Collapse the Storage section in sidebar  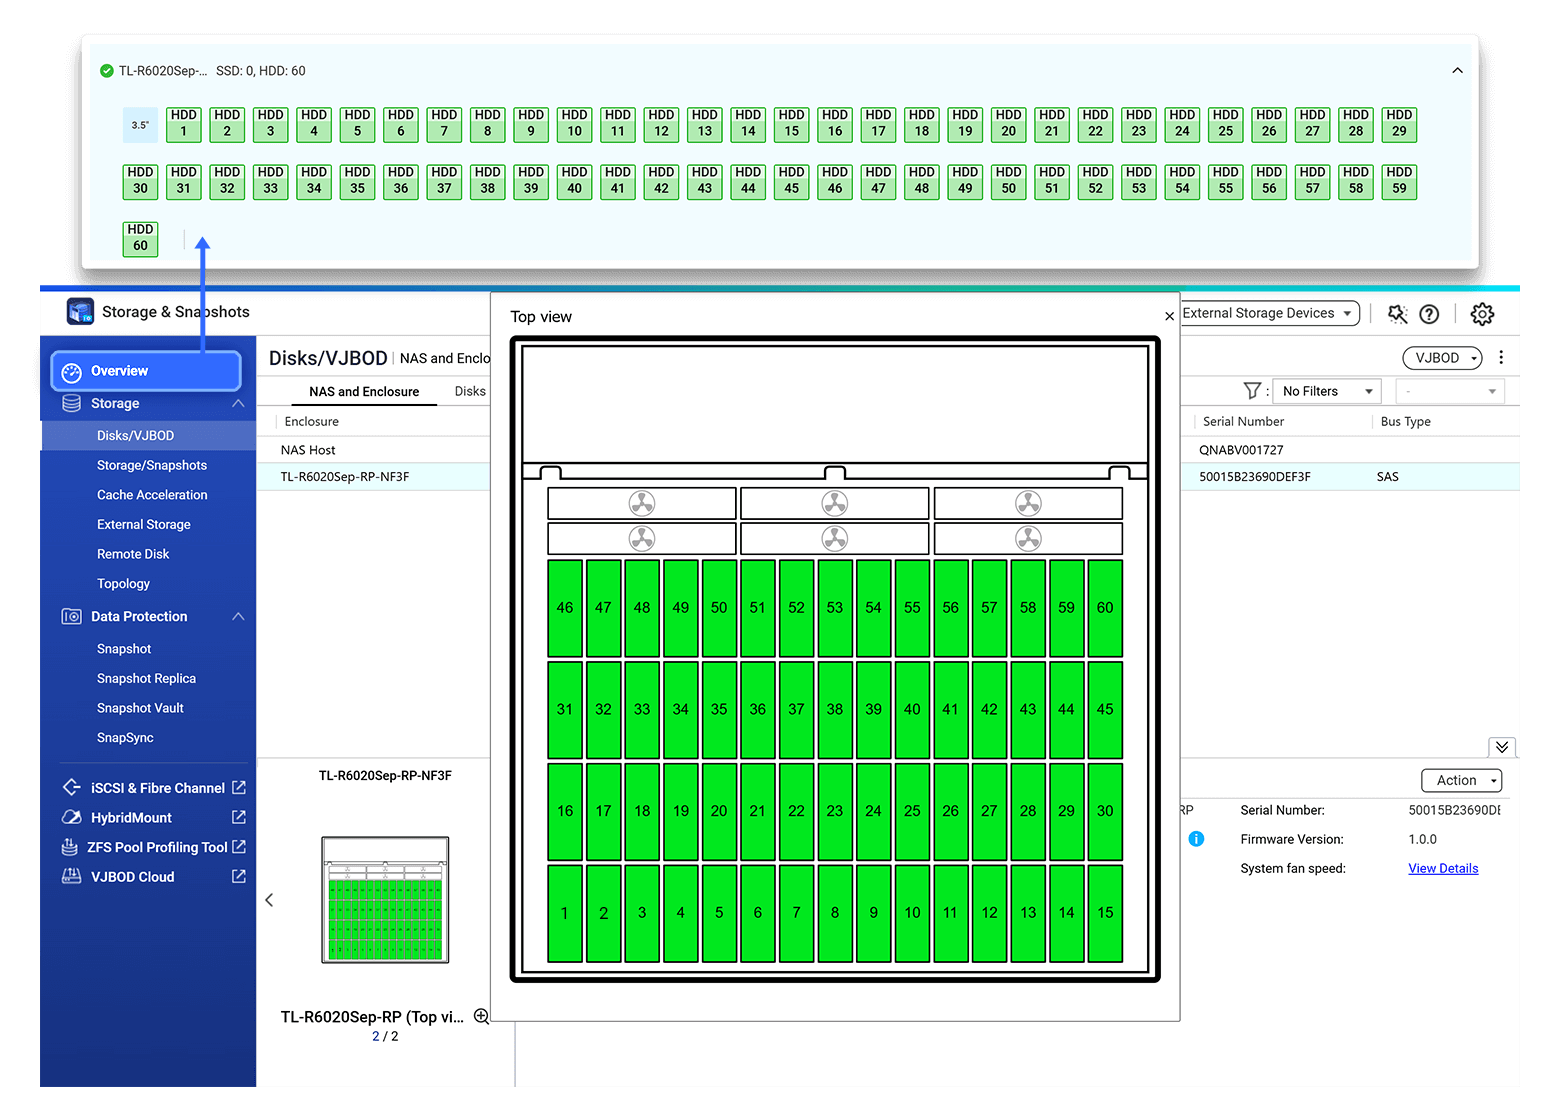pos(238,404)
